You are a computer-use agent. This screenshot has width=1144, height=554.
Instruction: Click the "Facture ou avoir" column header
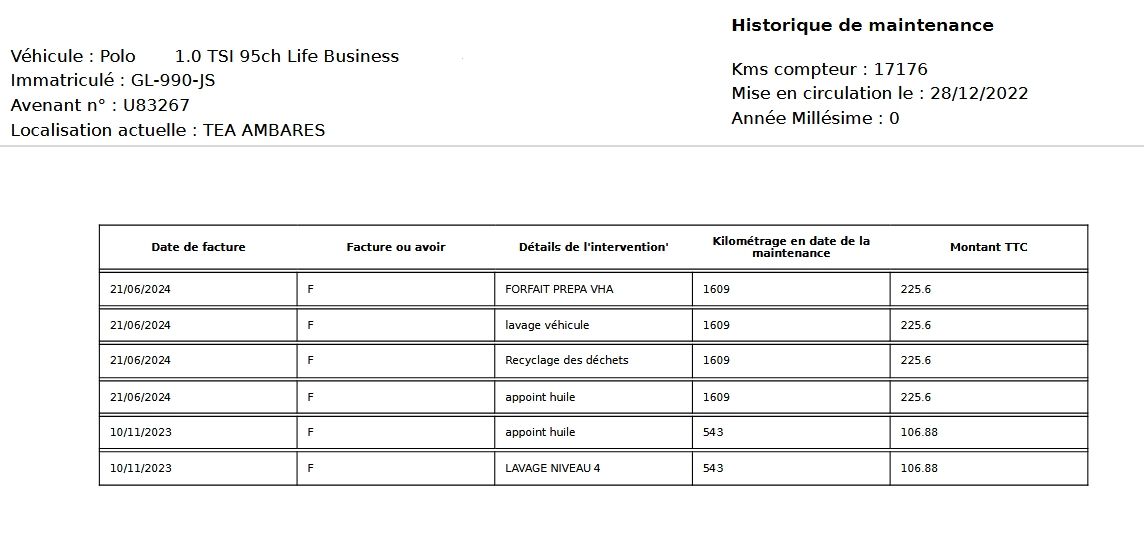pos(396,247)
